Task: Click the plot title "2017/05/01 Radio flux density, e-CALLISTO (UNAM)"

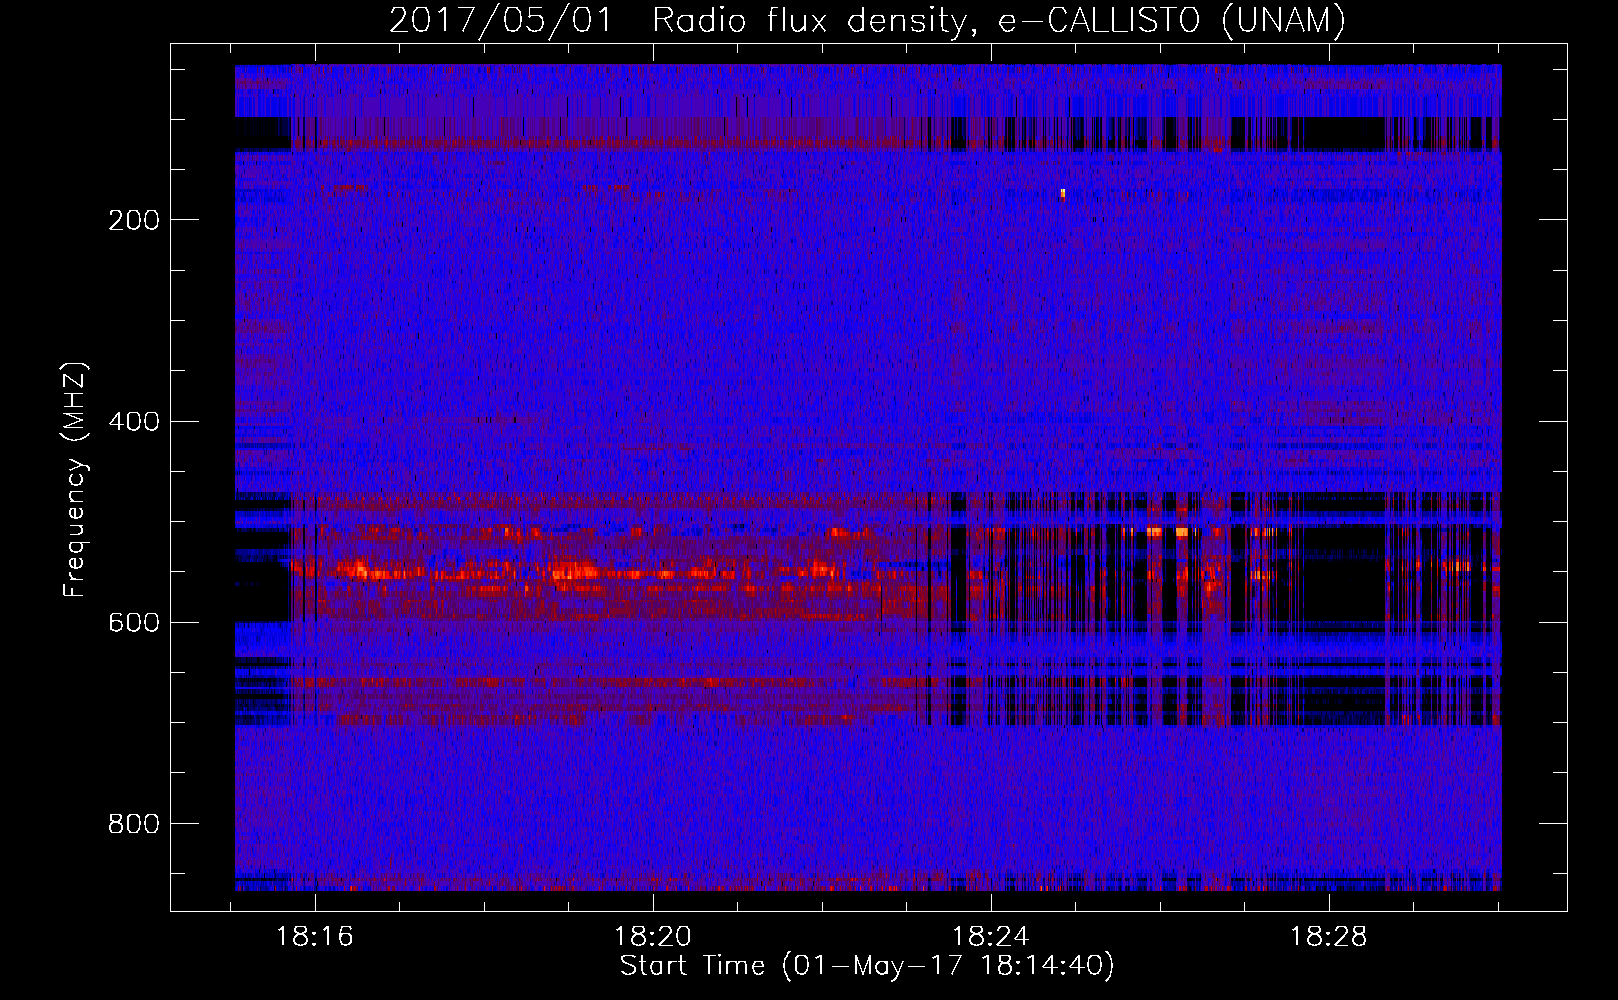Action: [x=867, y=20]
